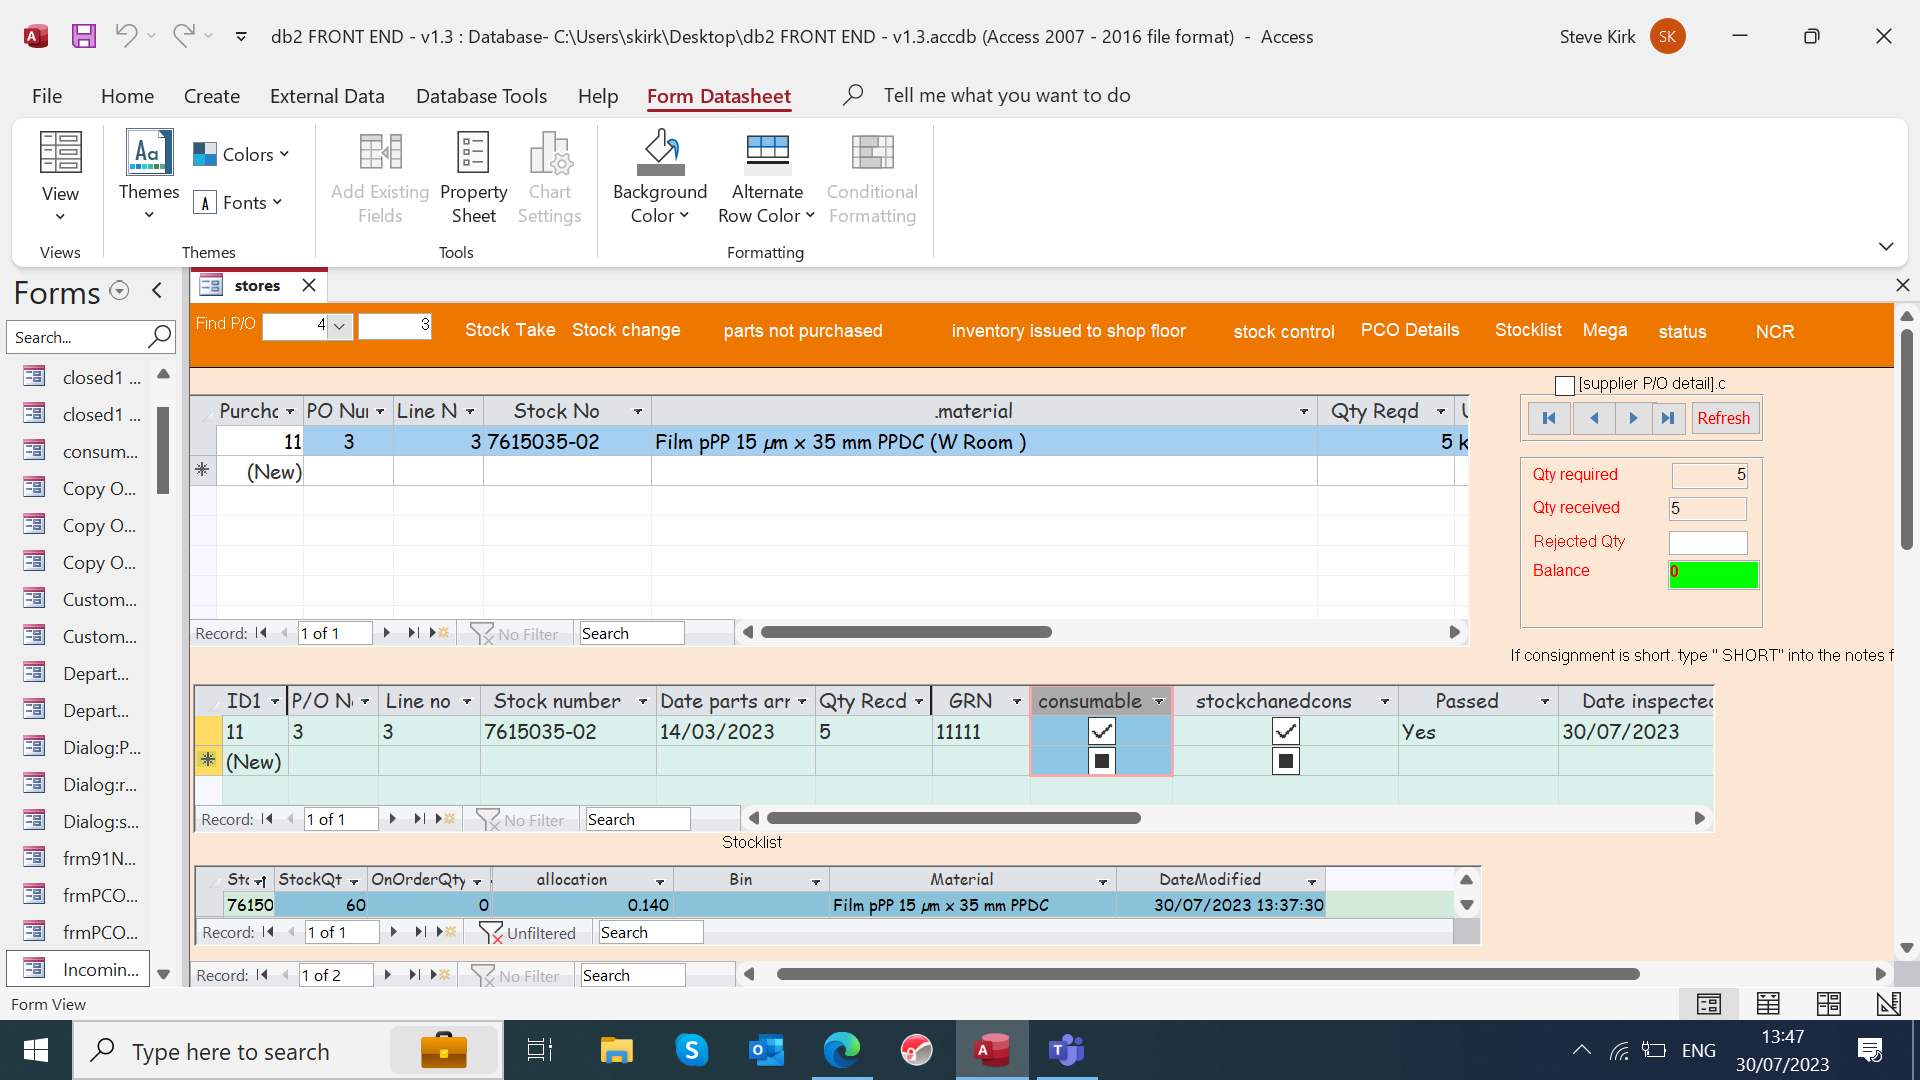This screenshot has height=1080, width=1920.
Task: Click the green Balance field
Action: pos(1713,574)
